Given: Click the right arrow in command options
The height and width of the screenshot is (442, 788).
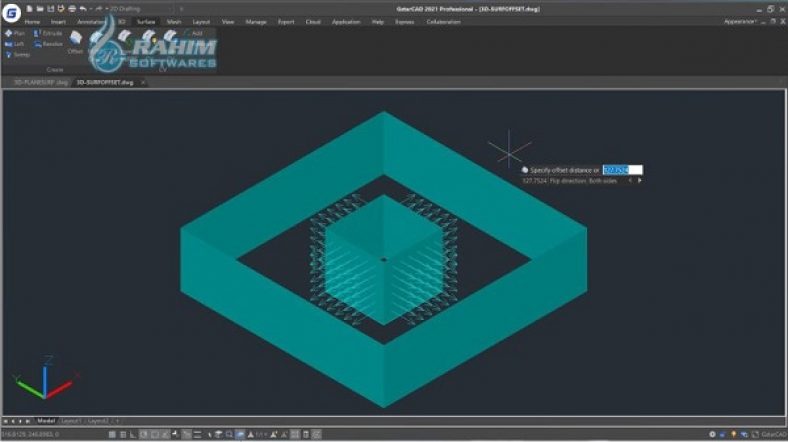Looking at the screenshot, I should pos(640,180).
